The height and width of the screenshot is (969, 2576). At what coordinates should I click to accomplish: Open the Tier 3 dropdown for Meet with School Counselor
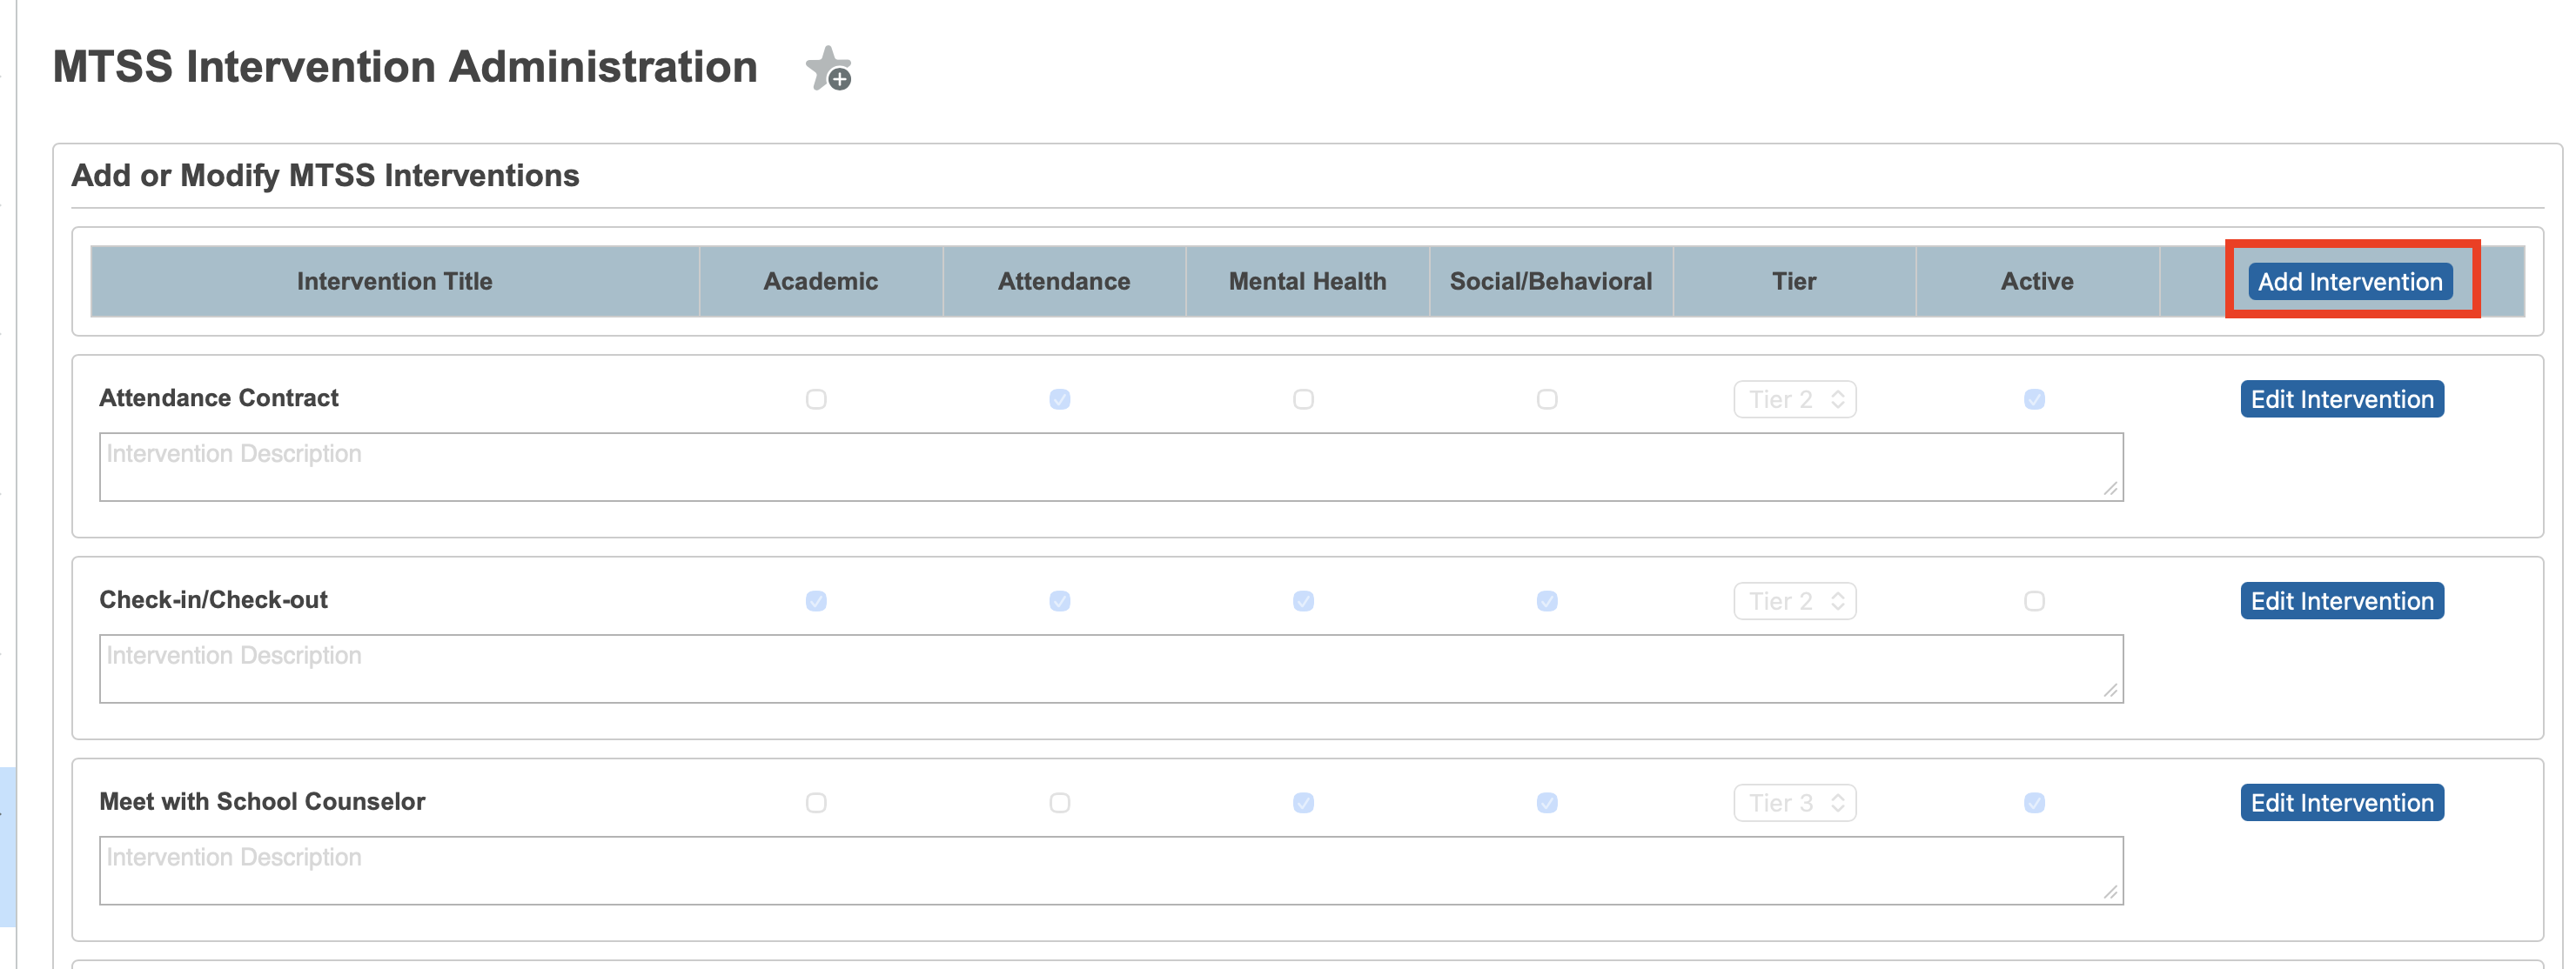pos(1795,802)
